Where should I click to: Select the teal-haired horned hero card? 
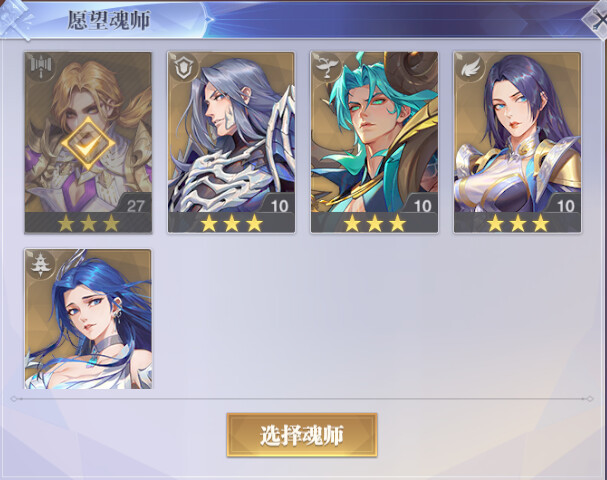pos(374,142)
